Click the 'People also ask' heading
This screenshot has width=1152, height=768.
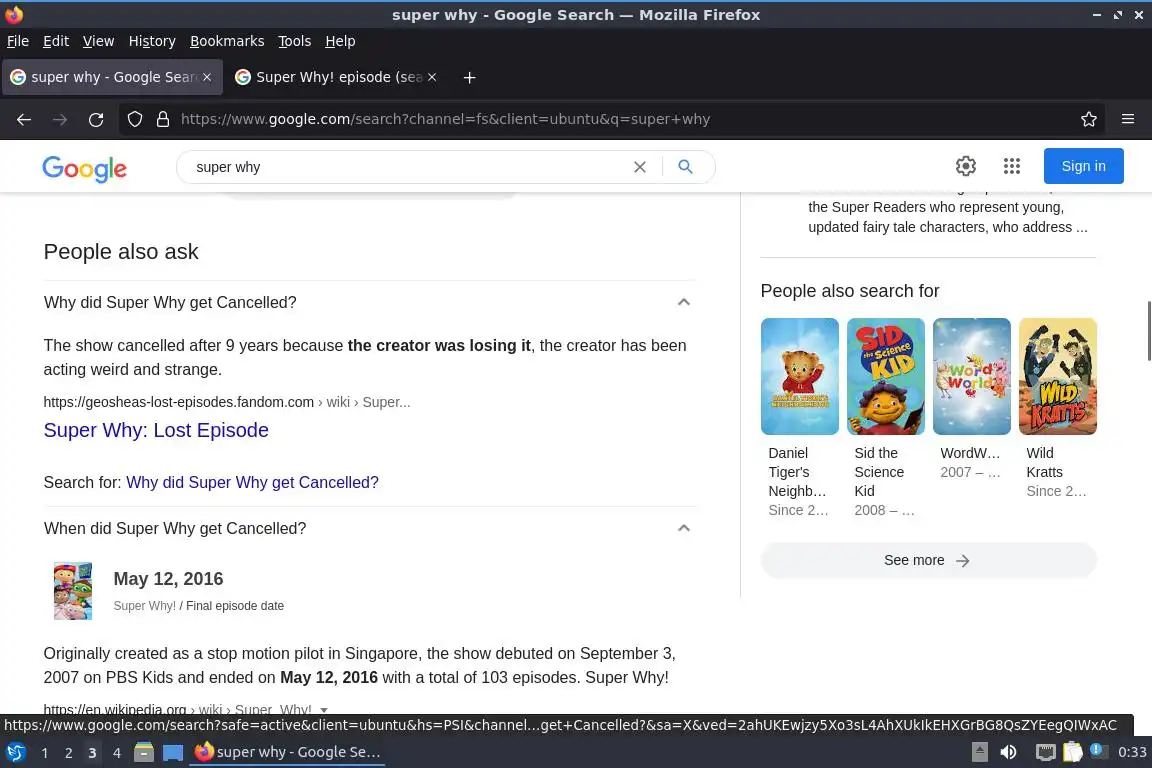[x=121, y=251]
